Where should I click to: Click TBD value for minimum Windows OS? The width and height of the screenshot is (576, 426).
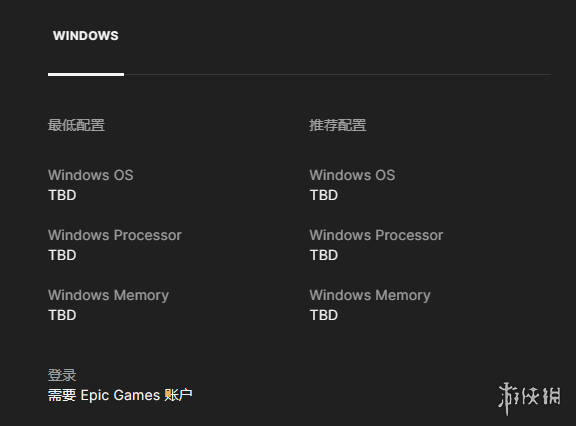pos(62,195)
